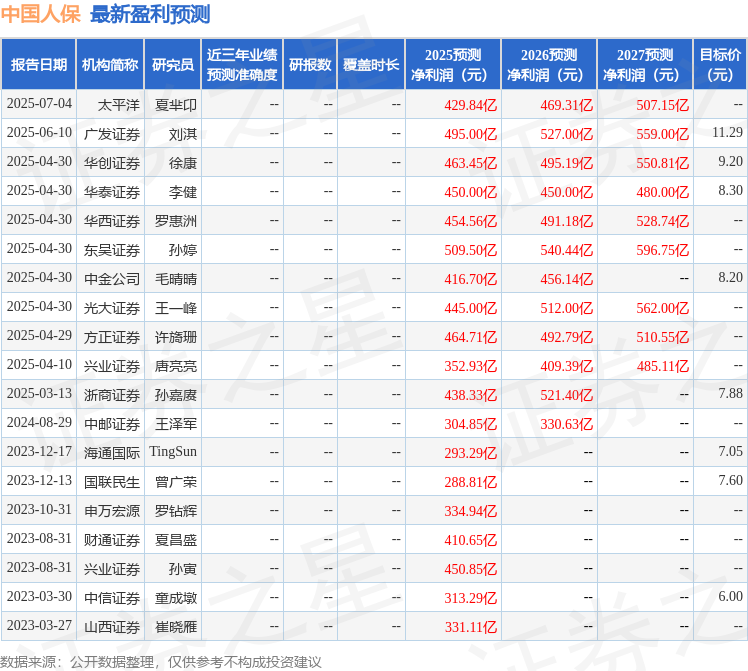Screen dimensions: 748x671
Task: Select the 450.85亿 profit value
Action: (x=470, y=569)
